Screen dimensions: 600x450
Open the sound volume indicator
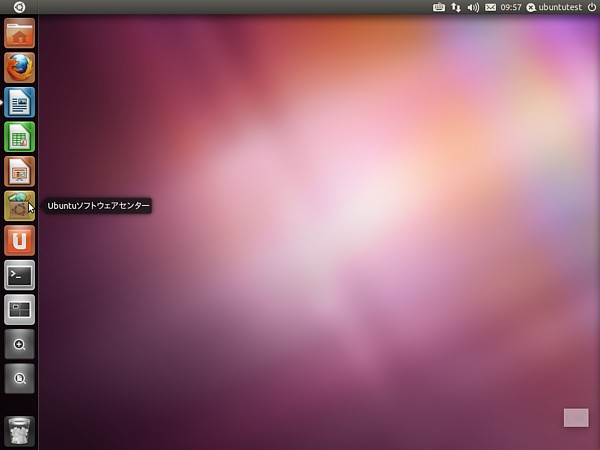click(473, 7)
